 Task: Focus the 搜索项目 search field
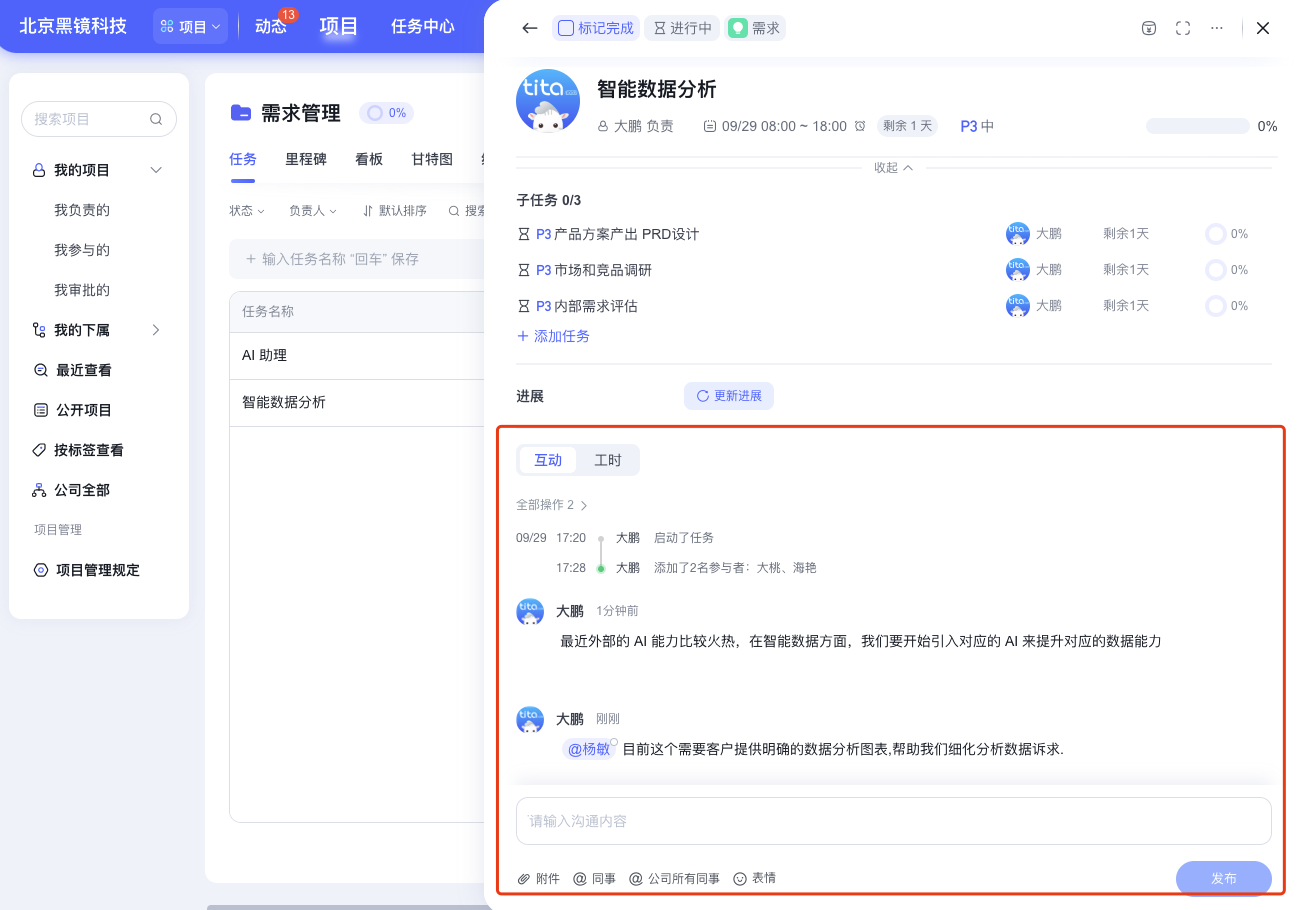click(x=99, y=119)
